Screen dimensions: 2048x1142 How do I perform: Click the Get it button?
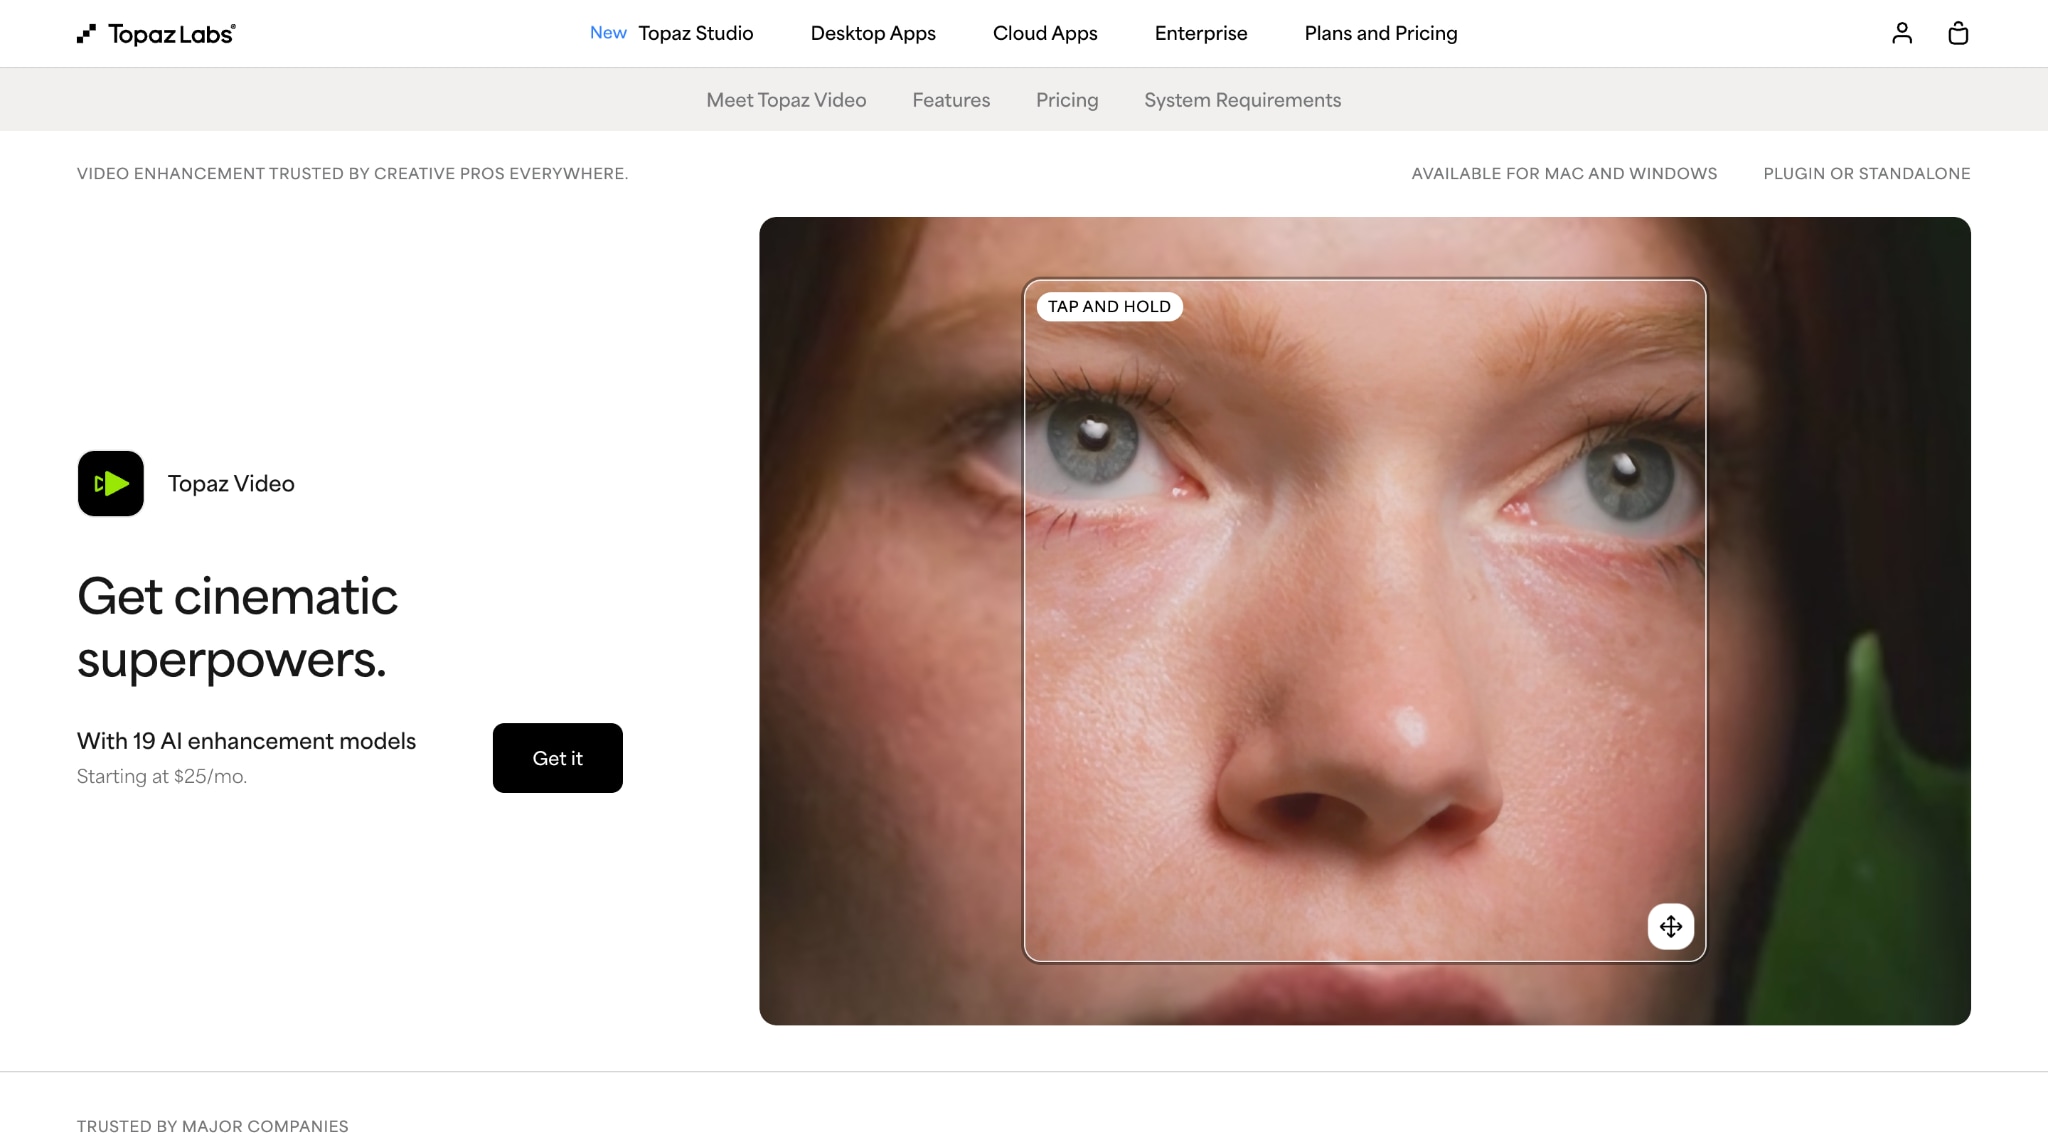[557, 758]
